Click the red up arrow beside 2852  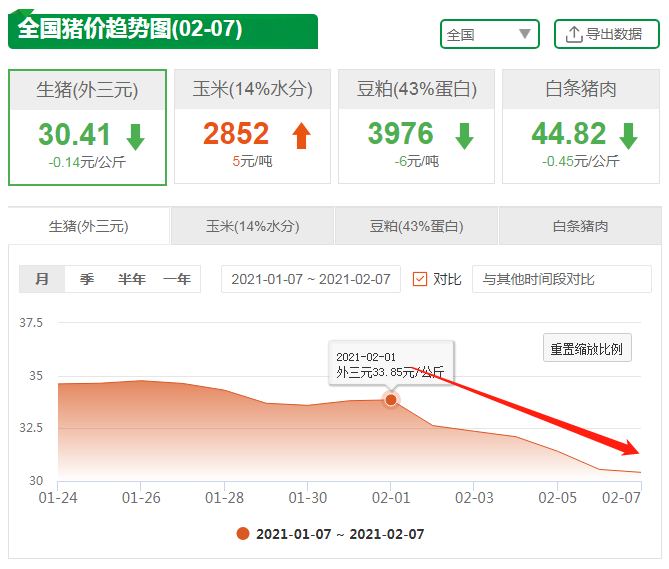tap(302, 136)
